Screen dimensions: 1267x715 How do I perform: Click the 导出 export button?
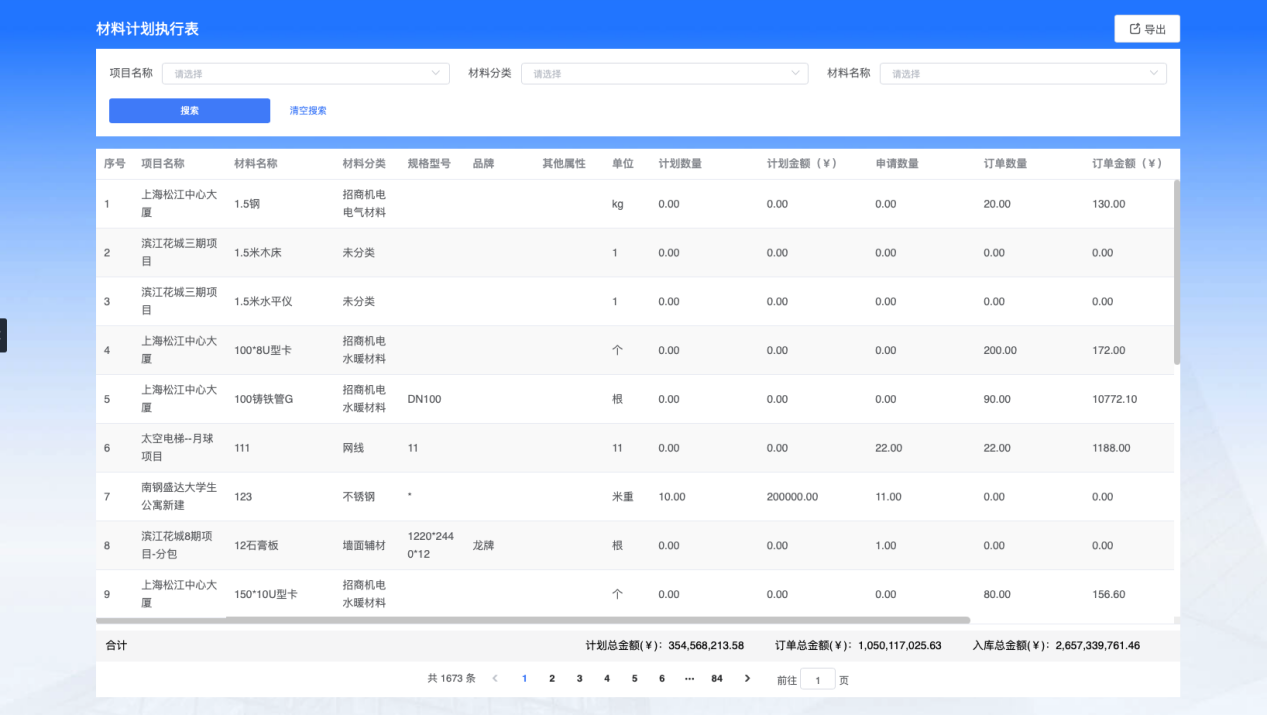point(1146,28)
